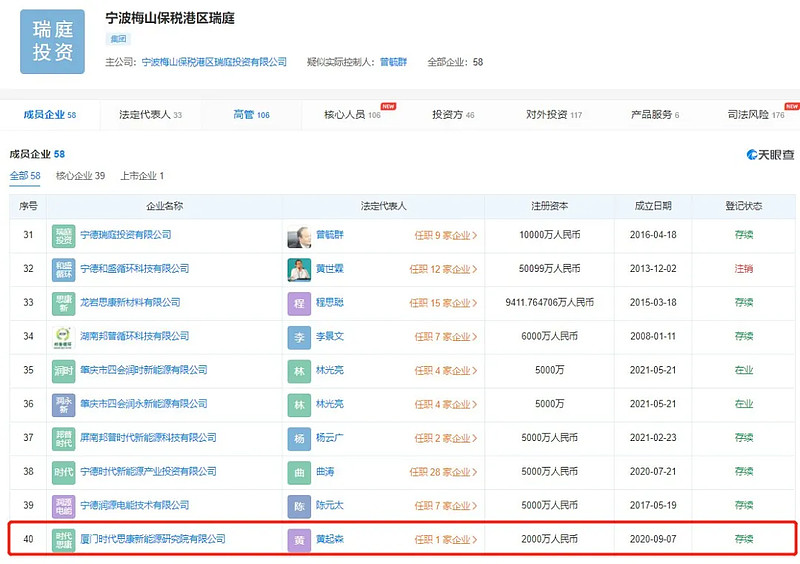Click the 瑞庭投资 company logo
The width and height of the screenshot is (800, 564).
[52, 42]
